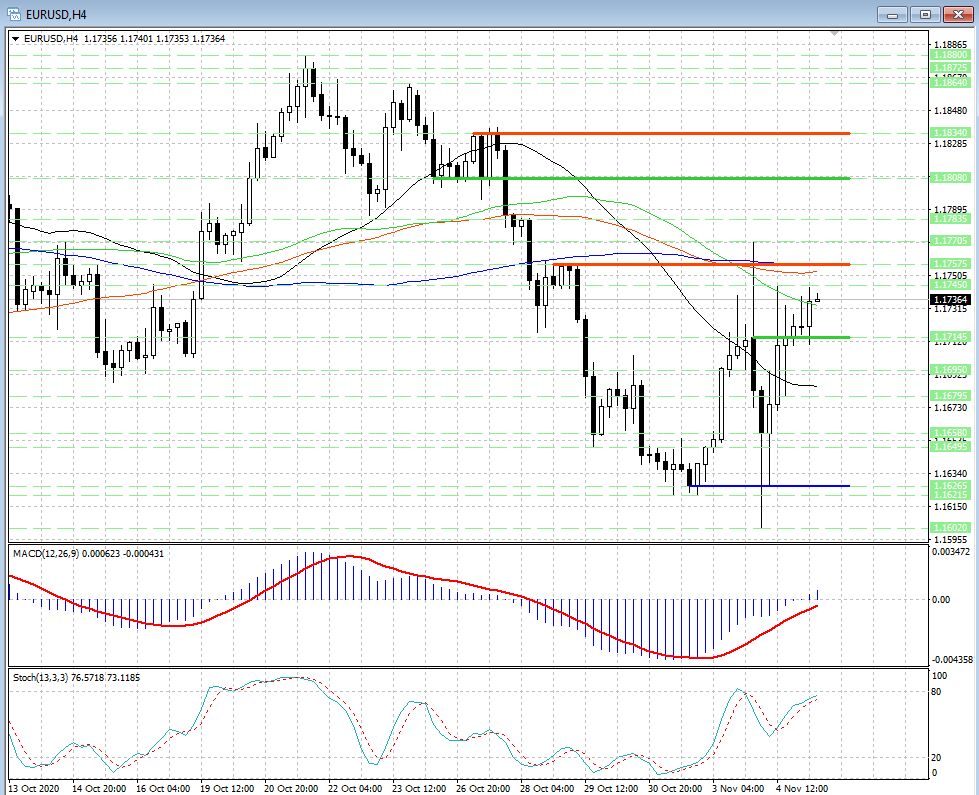
Task: Click the 1.18340 price level label
Action: coord(950,133)
